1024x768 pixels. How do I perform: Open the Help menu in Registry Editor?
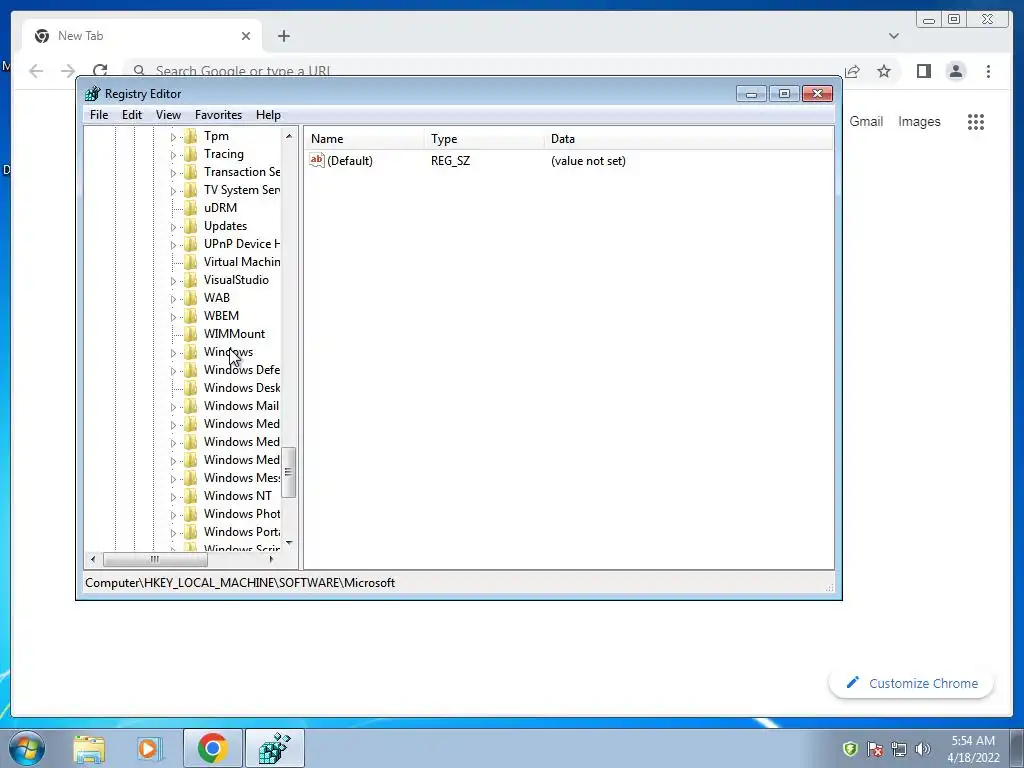268,115
